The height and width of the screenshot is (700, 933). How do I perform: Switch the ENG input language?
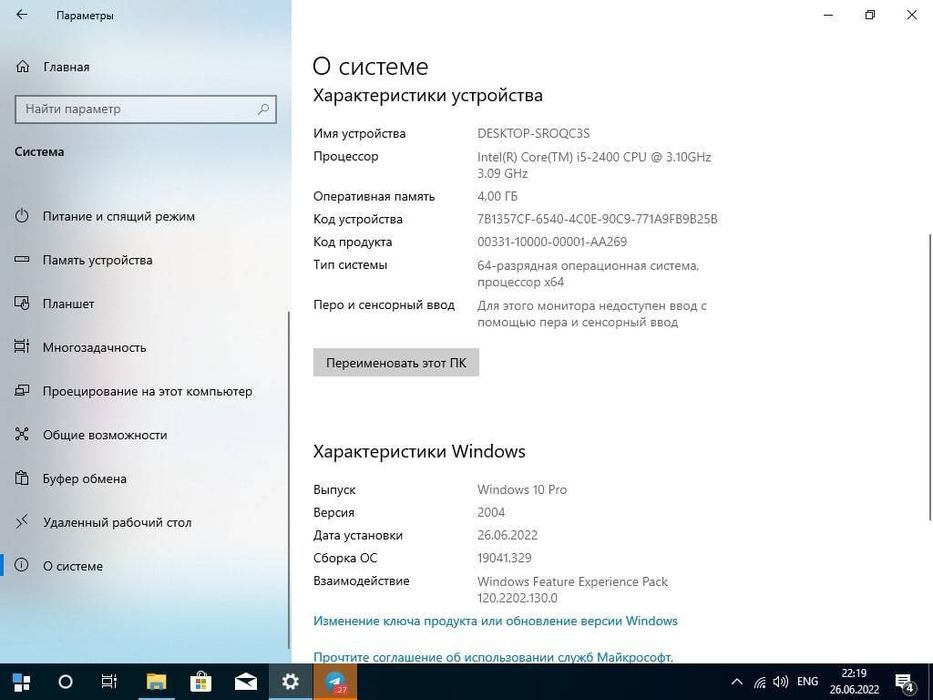[807, 681]
